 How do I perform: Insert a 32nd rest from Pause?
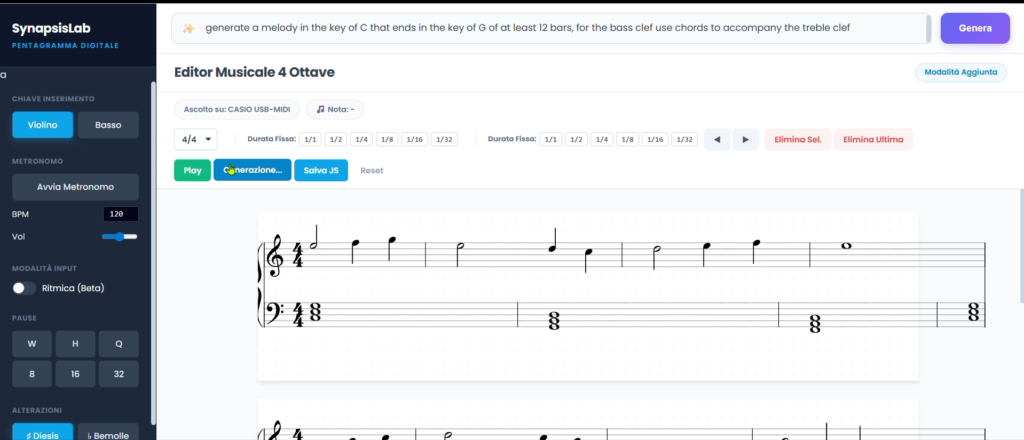[x=118, y=374]
